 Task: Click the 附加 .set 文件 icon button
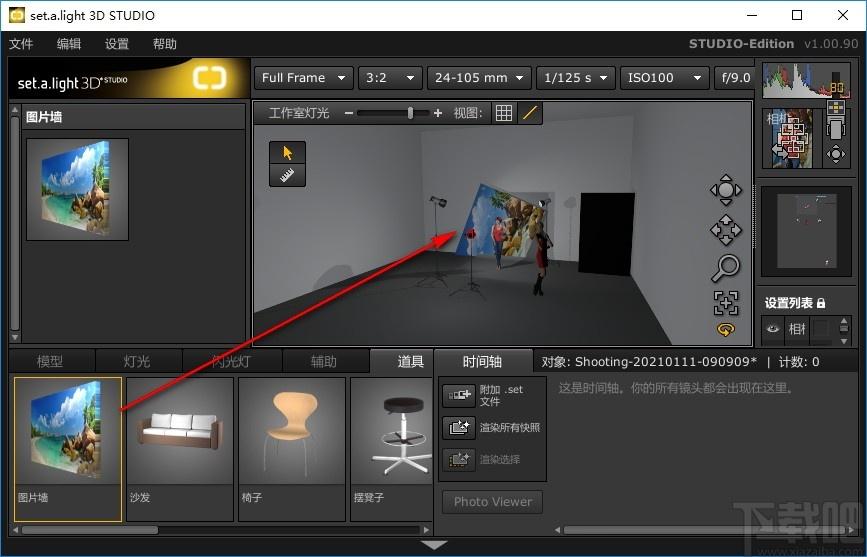tap(458, 395)
